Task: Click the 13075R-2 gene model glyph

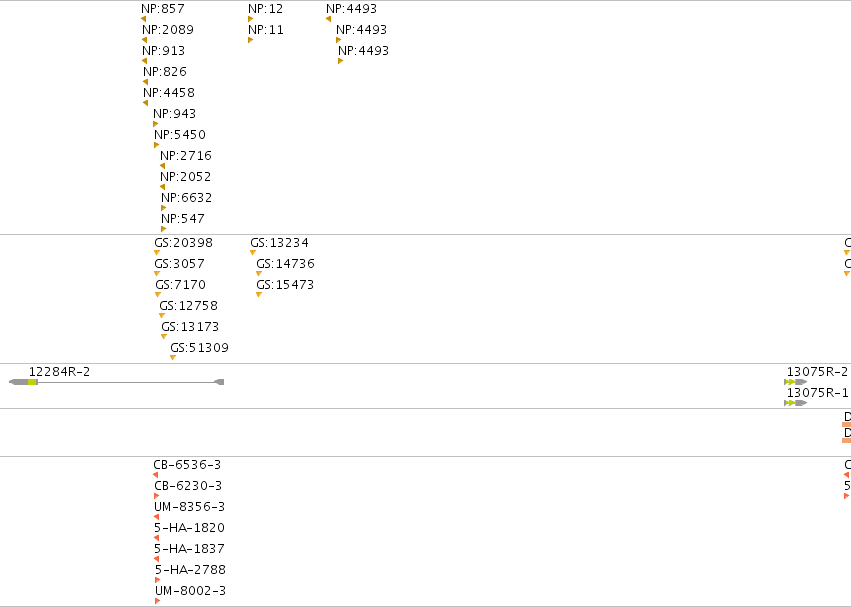Action: 795,382
